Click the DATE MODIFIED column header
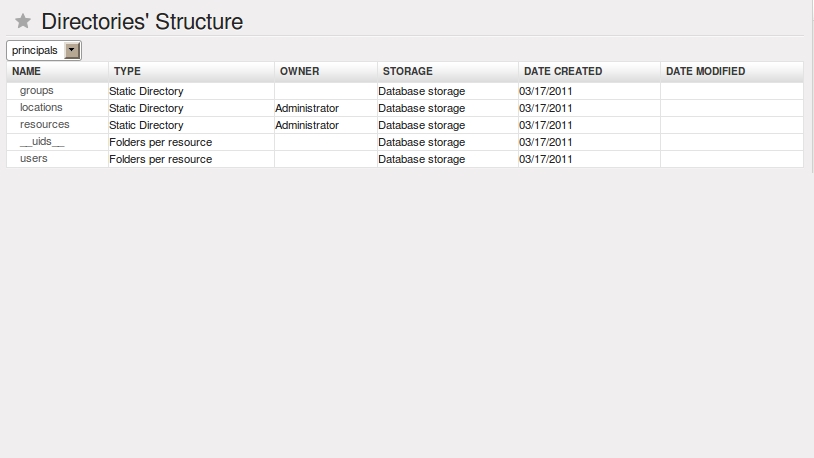The image size is (814, 458). click(705, 72)
